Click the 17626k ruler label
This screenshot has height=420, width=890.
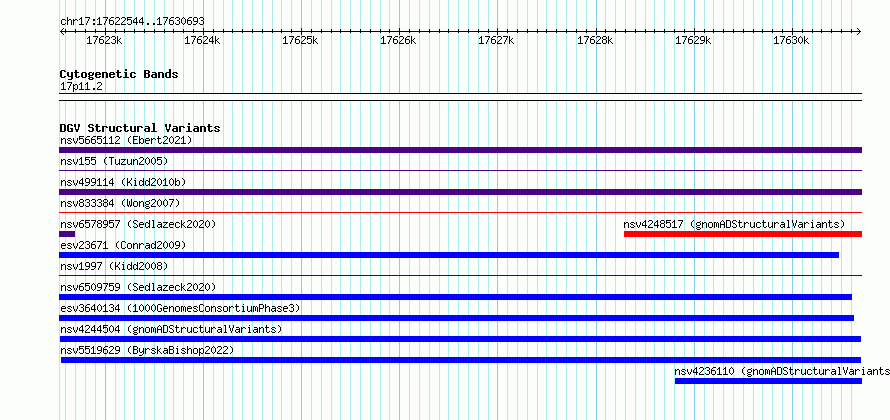pyautogui.click(x=398, y=40)
